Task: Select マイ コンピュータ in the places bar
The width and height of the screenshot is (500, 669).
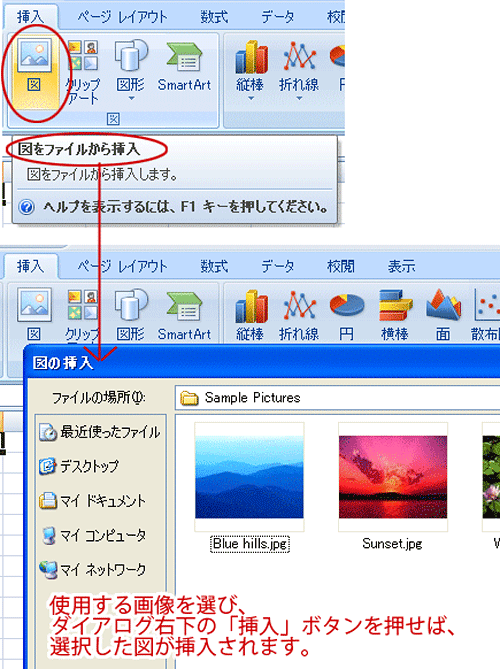Action: [x=94, y=535]
